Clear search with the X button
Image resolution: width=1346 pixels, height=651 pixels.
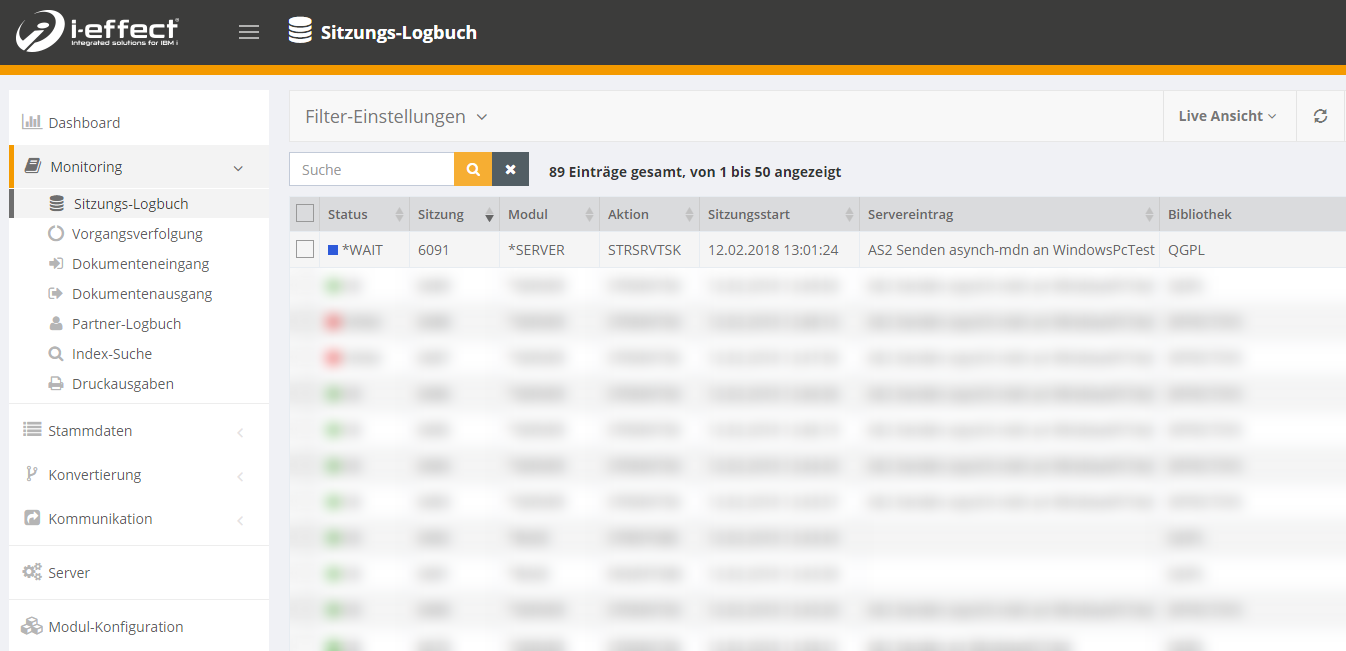pos(510,170)
